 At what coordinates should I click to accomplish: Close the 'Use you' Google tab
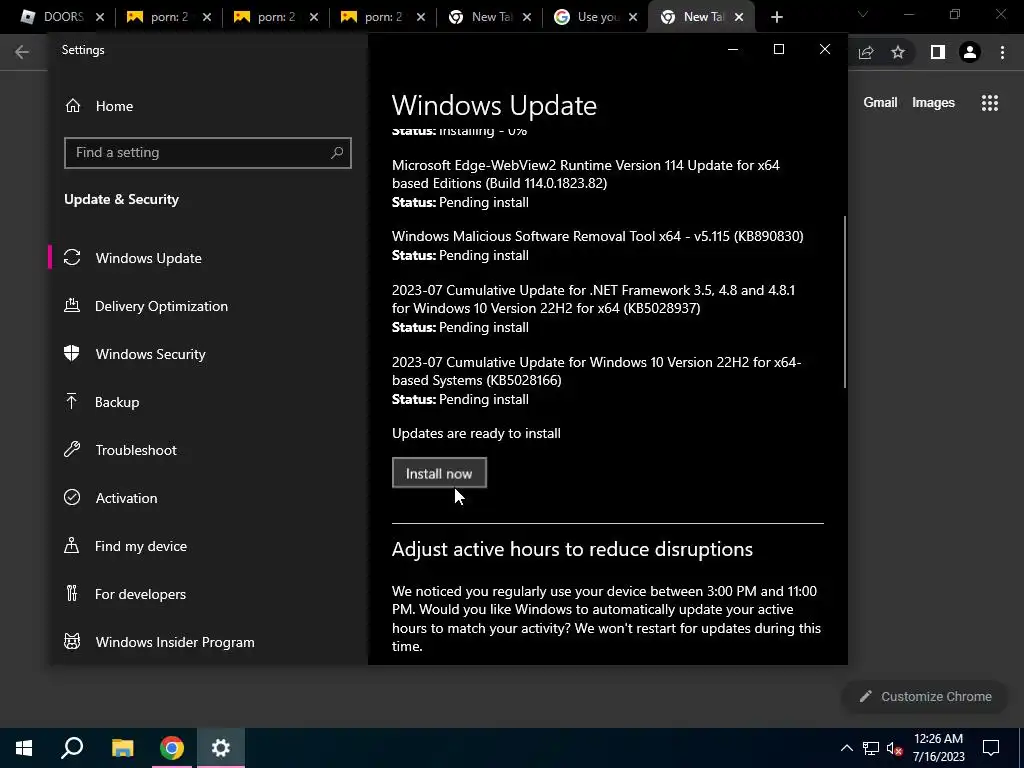tap(633, 18)
